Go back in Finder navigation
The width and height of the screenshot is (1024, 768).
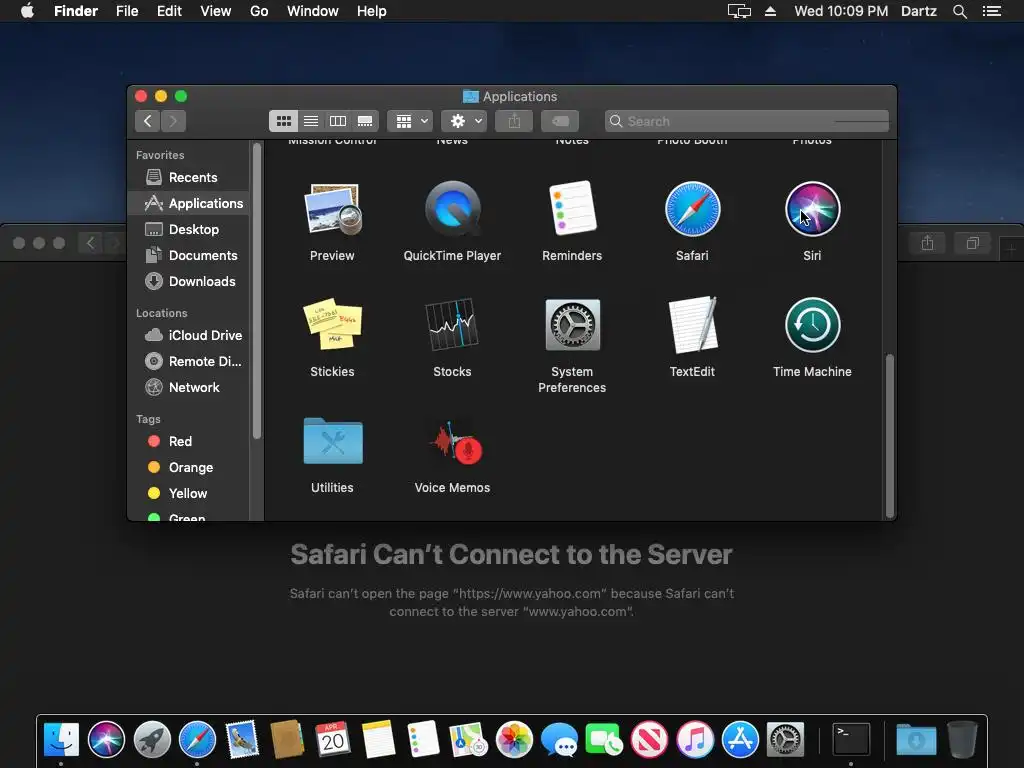point(148,121)
